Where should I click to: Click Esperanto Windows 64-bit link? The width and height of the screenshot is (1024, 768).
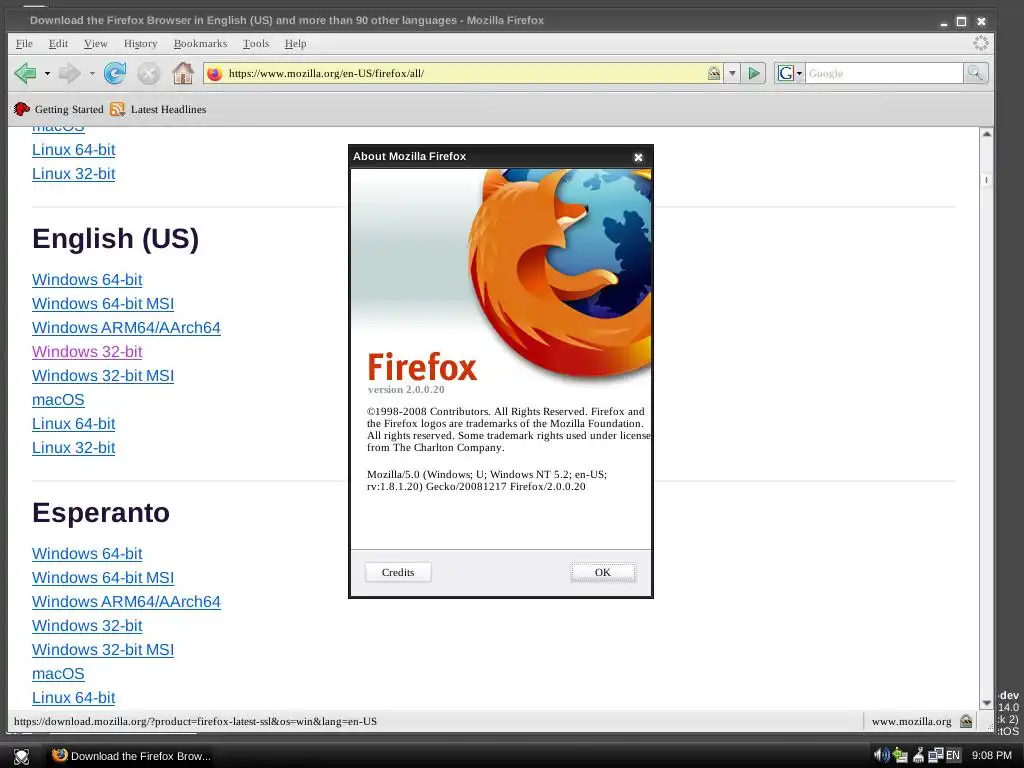87,554
